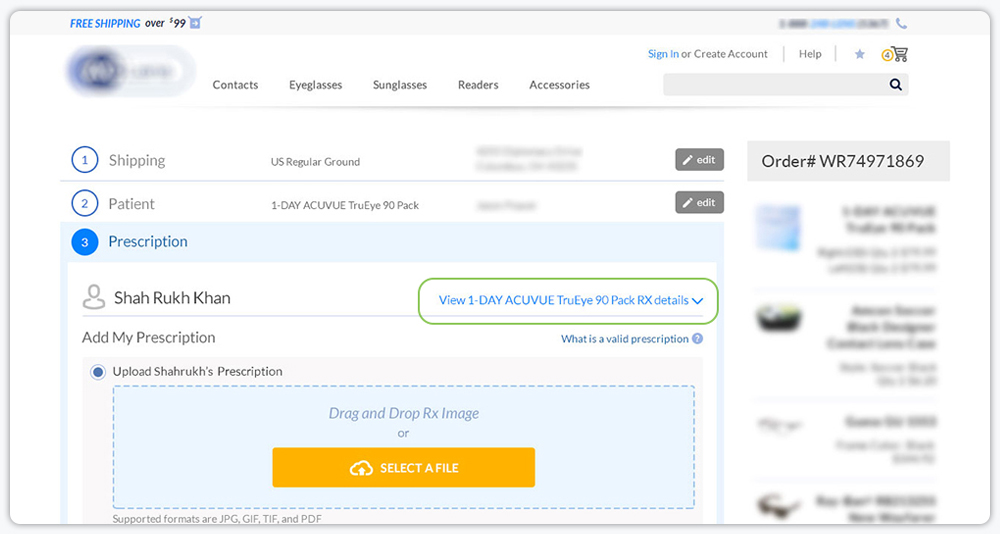Open the Eyeglasses menu

(x=316, y=85)
